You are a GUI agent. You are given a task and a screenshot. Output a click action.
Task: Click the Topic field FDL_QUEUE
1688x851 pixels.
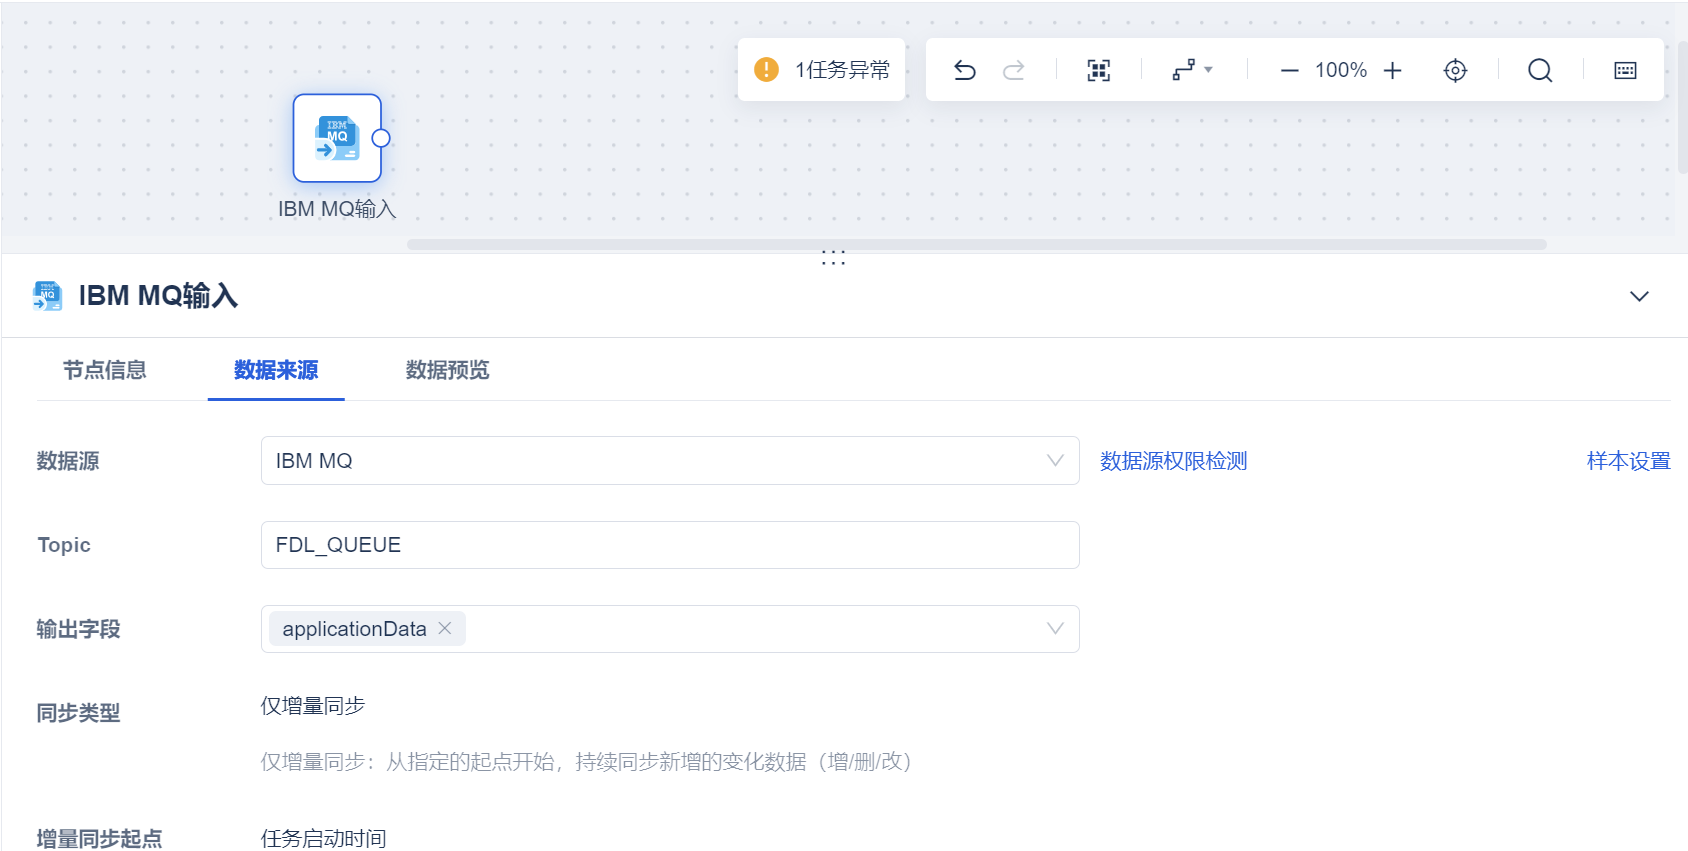pos(670,545)
